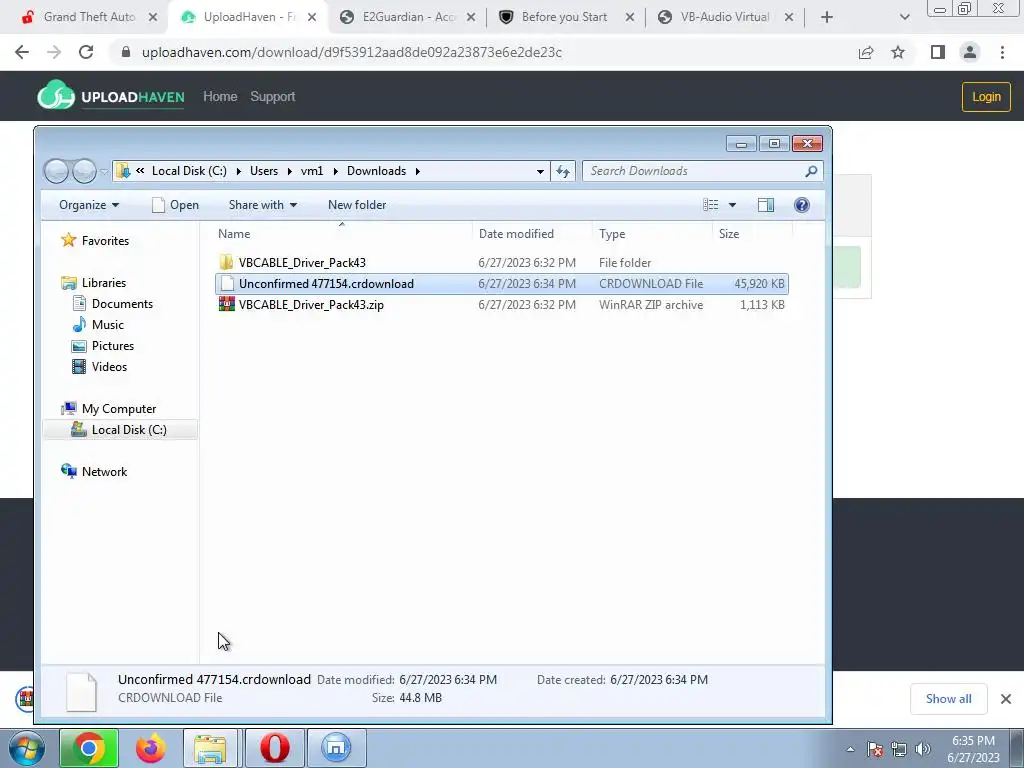Click Local Disk (C:) breadcrumb
The width and height of the screenshot is (1024, 768).
pyautogui.click(x=189, y=171)
